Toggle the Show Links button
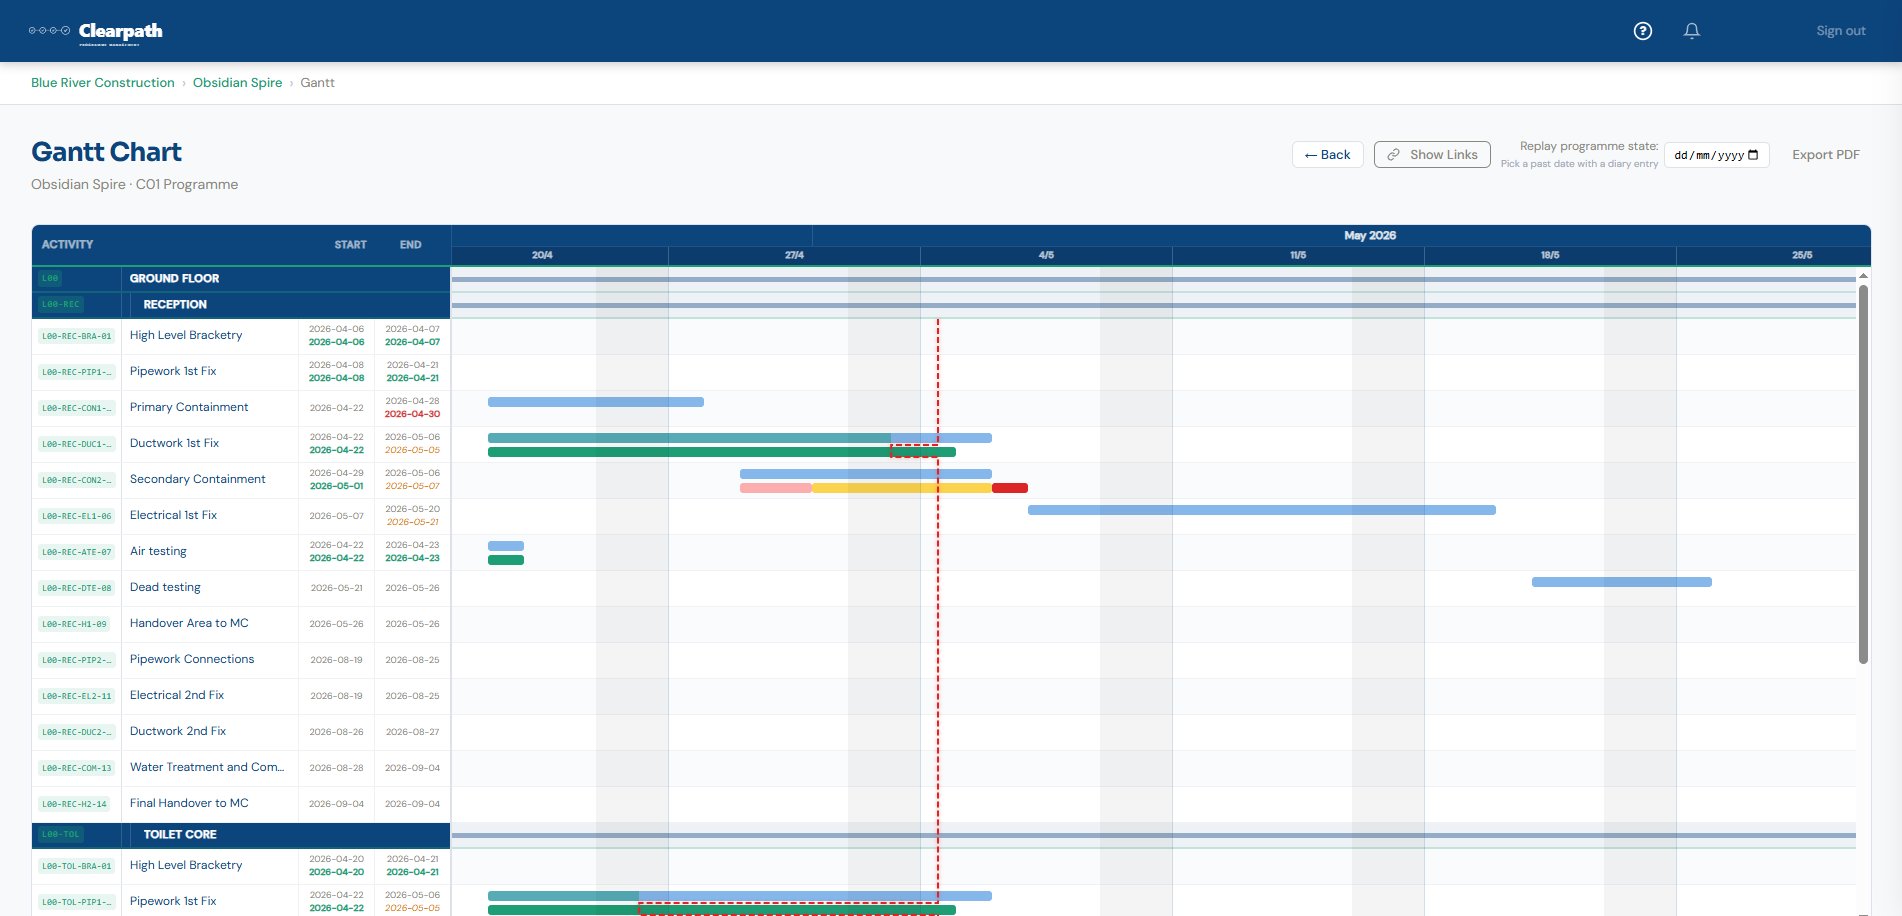 1432,155
